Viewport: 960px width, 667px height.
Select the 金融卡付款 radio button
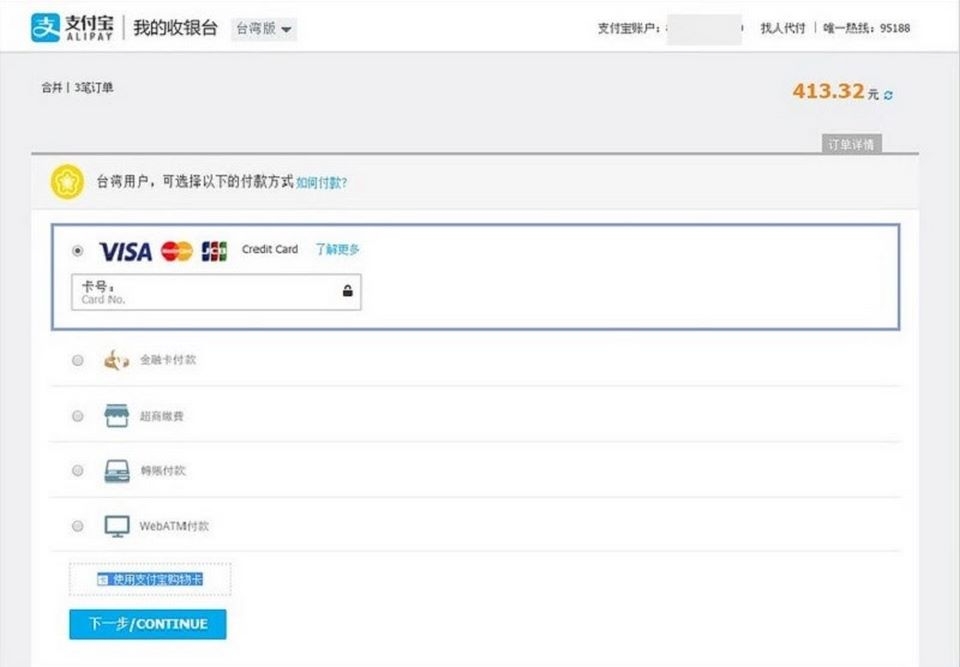click(78, 360)
